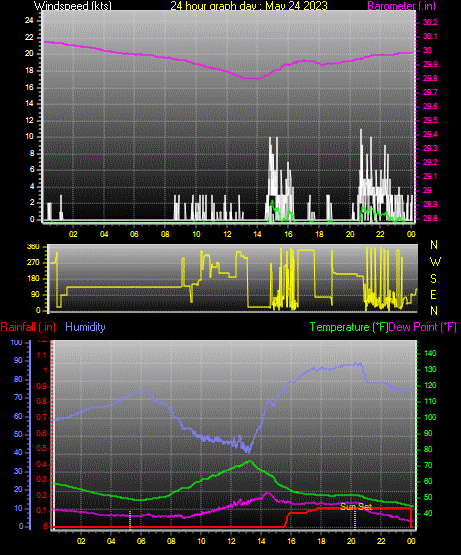
Task: Click the barometer axis value "29.5"
Action: tap(430, 120)
